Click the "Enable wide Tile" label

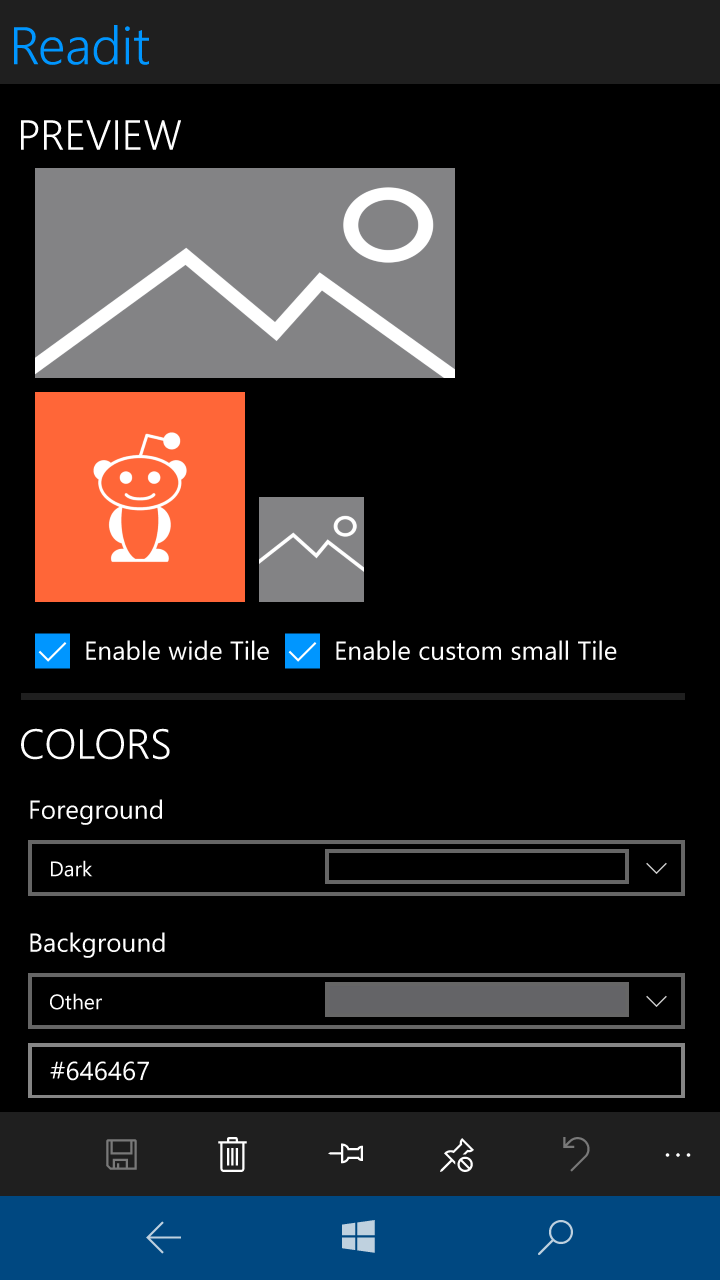tap(177, 651)
